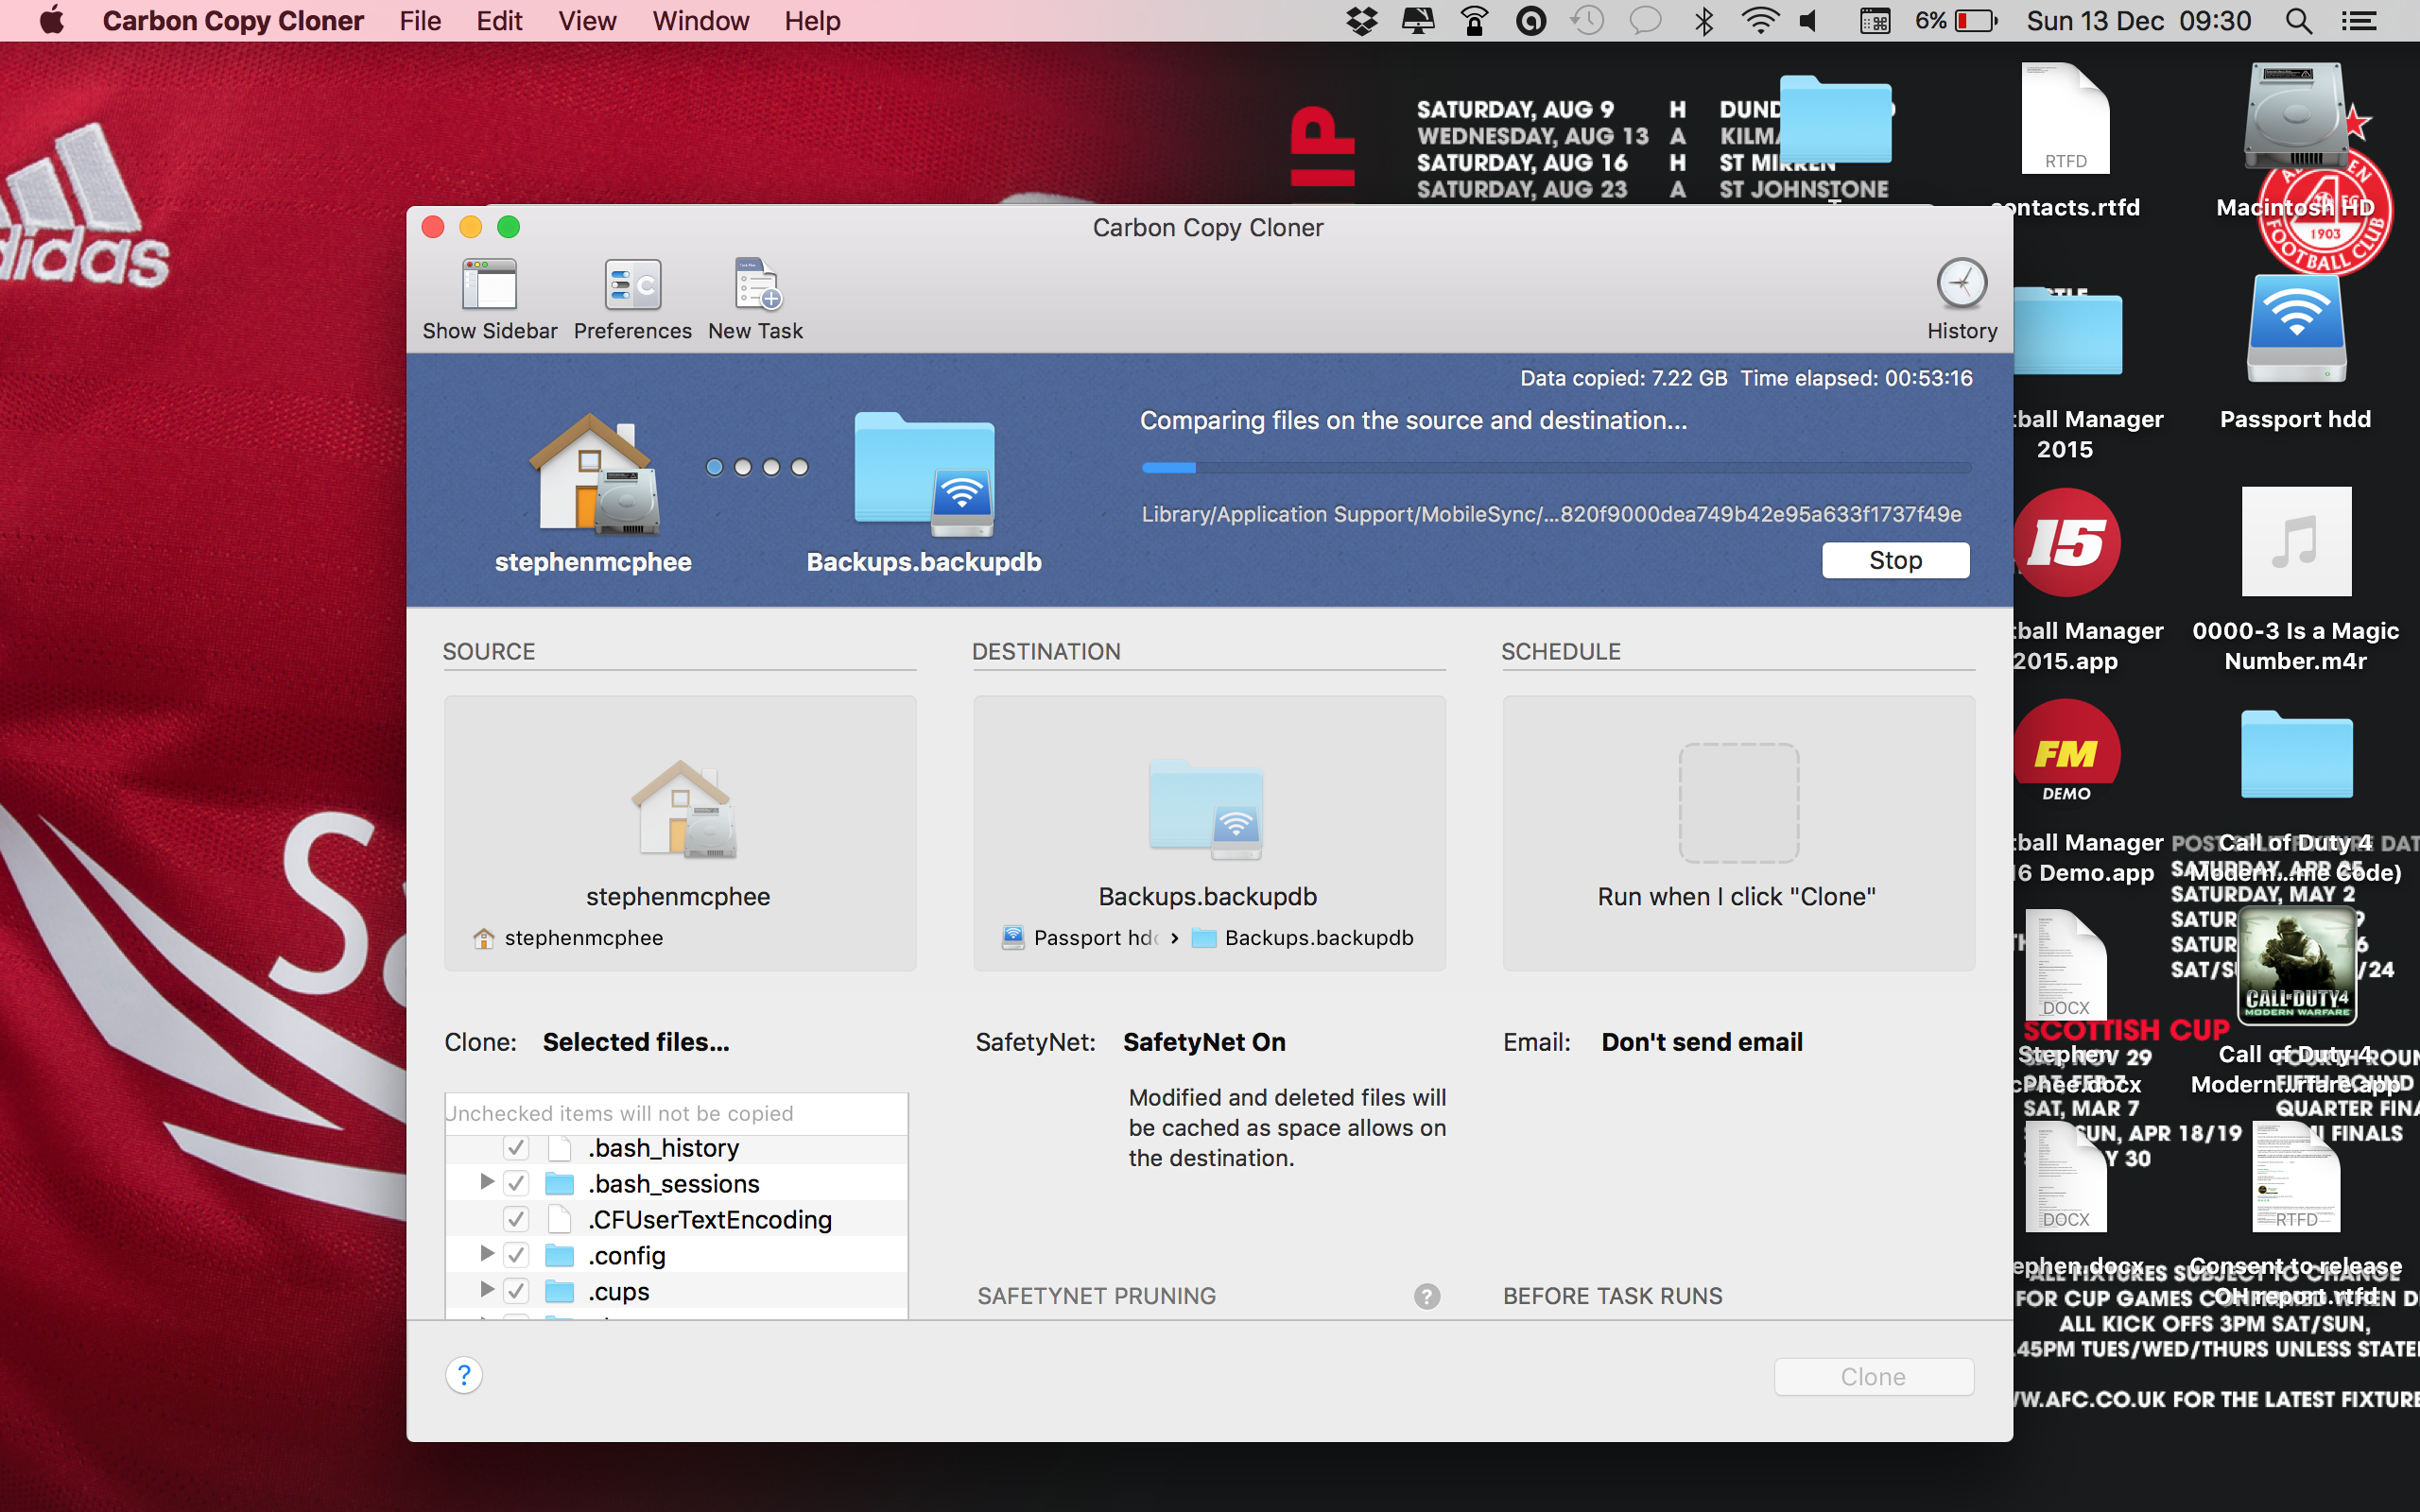
Task: Click the disabled Clone button
Action: pos(1873,1377)
